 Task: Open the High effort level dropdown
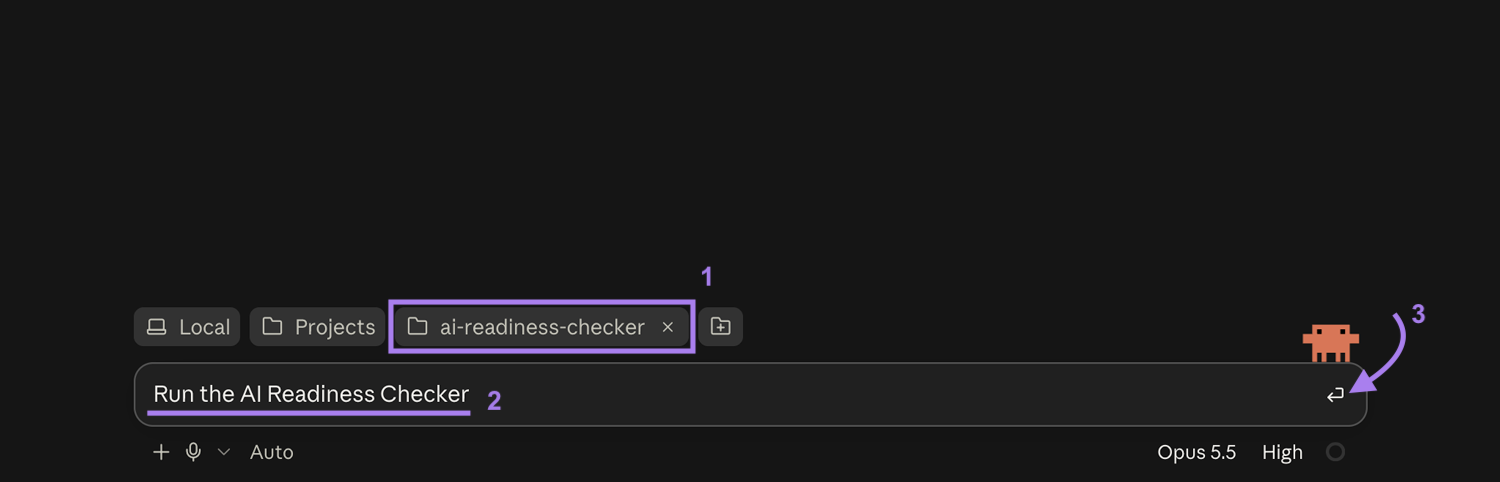pyautogui.click(x=1282, y=452)
